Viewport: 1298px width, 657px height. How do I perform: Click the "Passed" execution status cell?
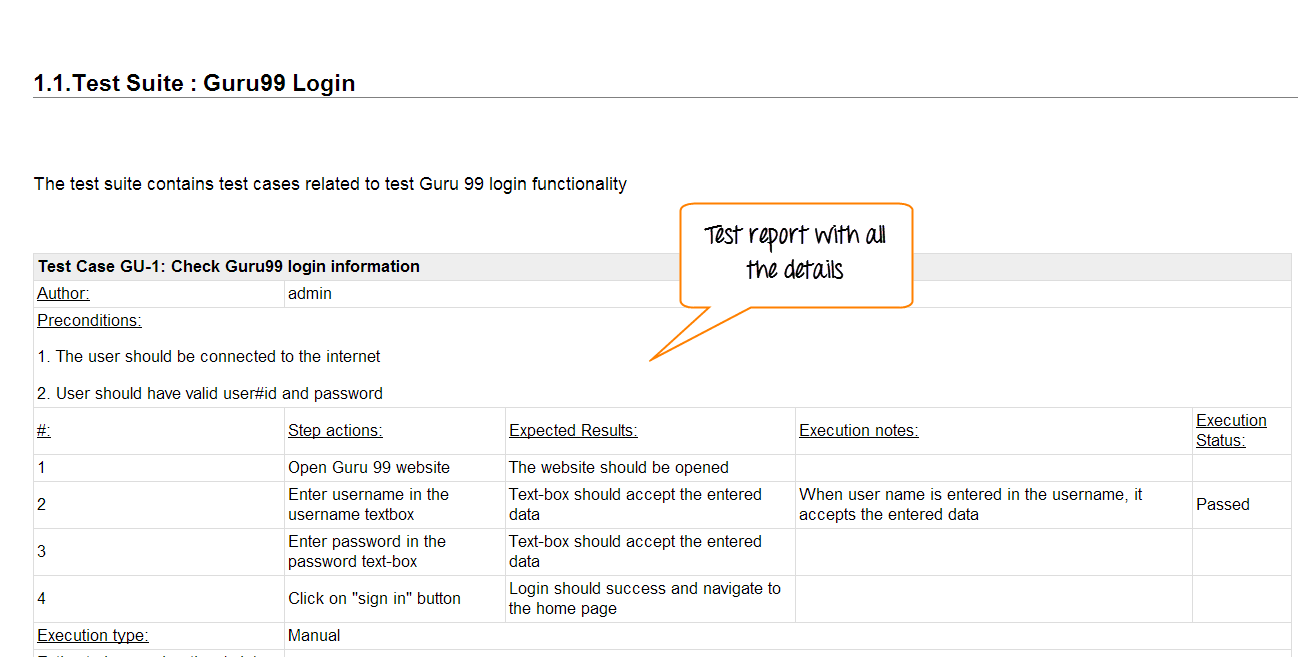[x=1222, y=505]
